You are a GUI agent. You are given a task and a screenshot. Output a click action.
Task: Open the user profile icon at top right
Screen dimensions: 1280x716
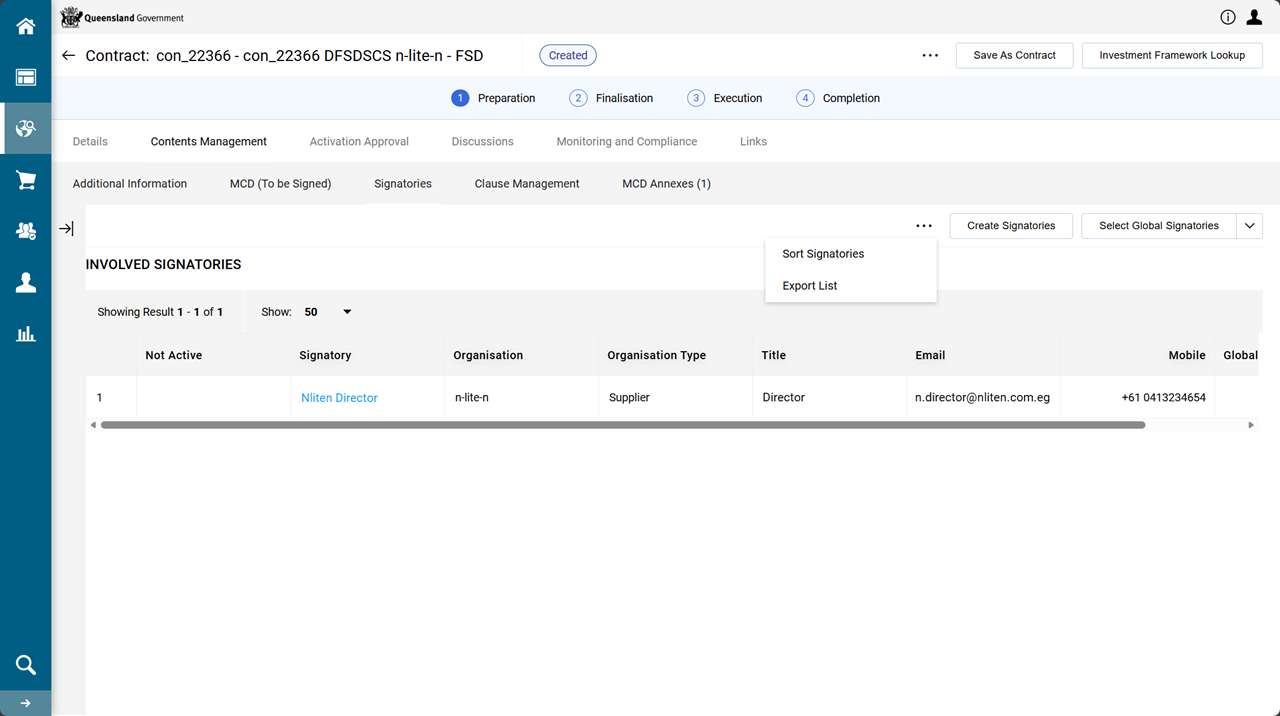pyautogui.click(x=1254, y=17)
